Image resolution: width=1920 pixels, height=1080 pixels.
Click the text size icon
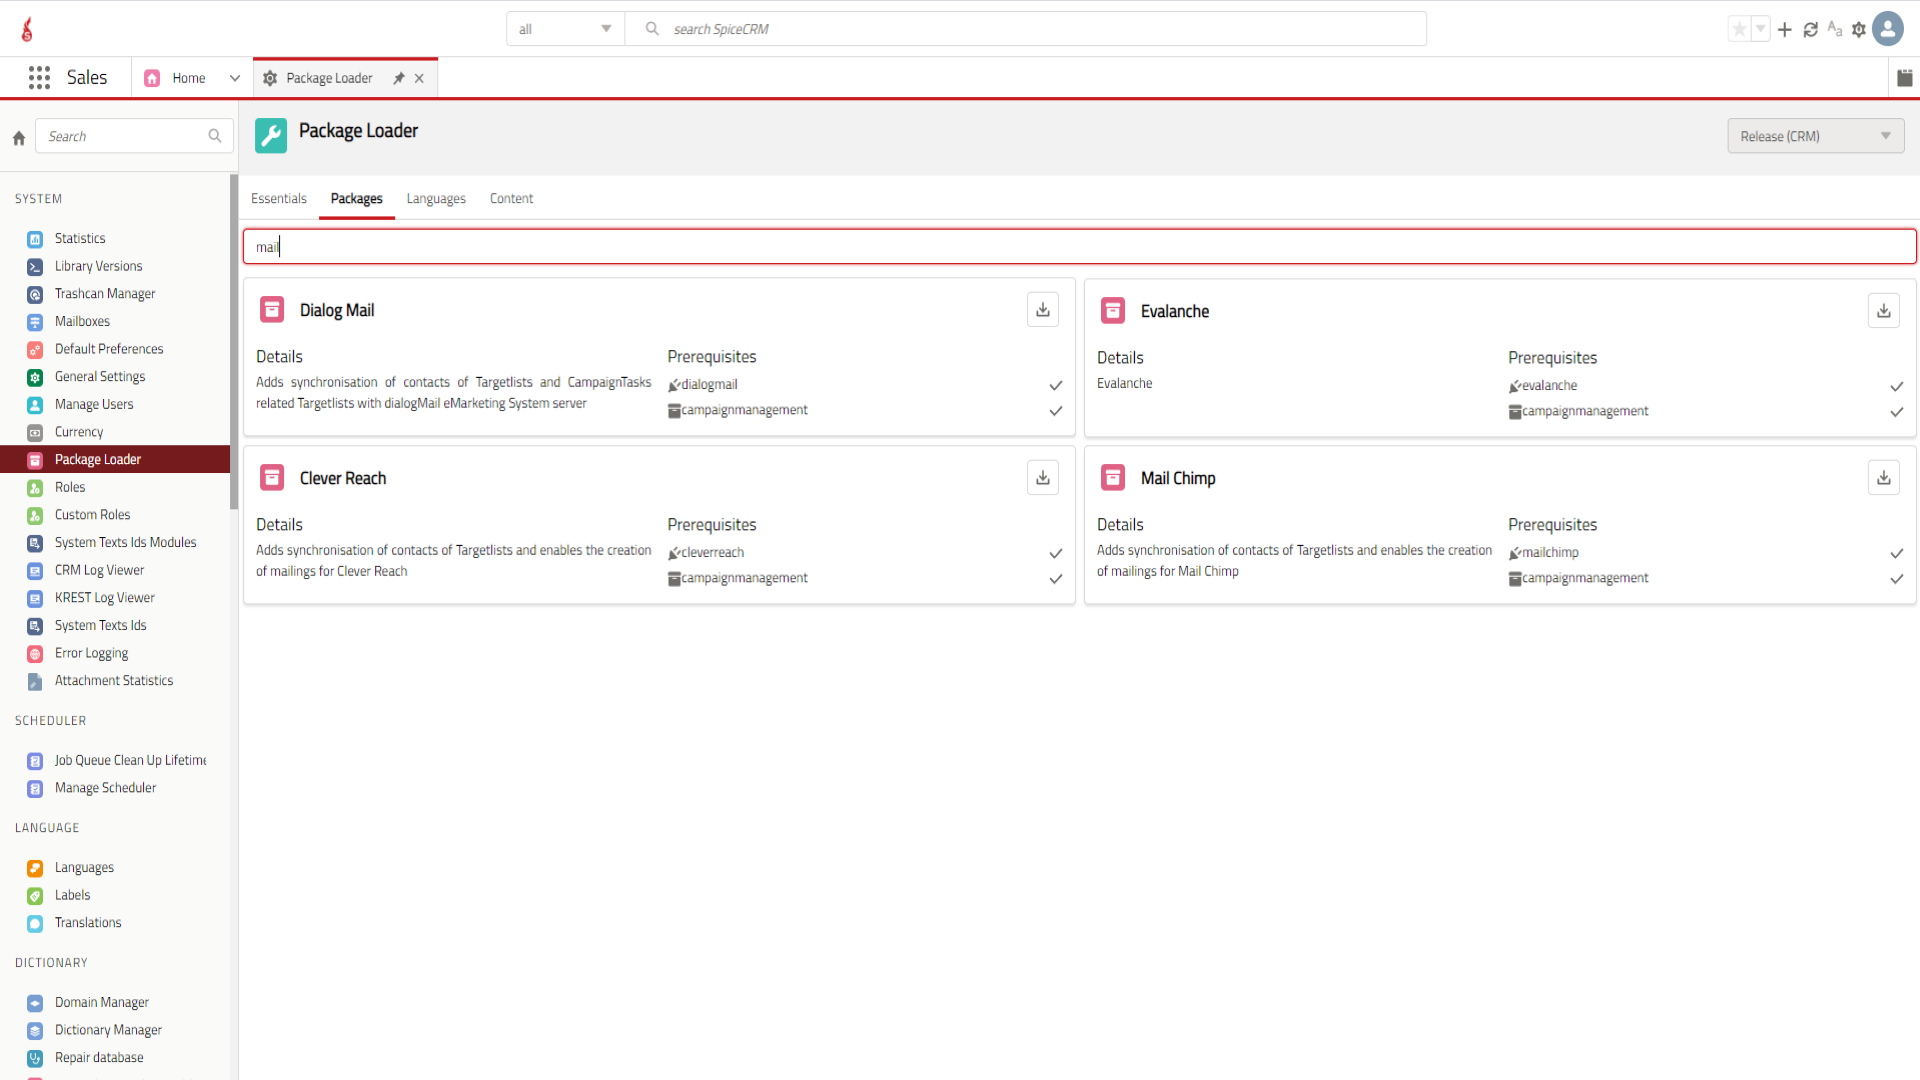tap(1834, 29)
